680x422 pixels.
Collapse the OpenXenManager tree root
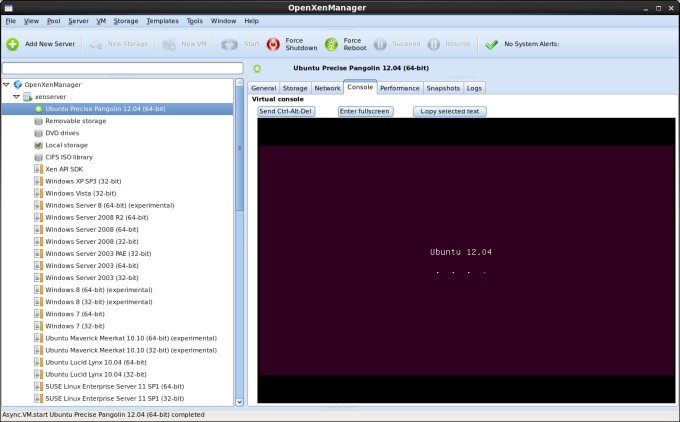coord(7,85)
